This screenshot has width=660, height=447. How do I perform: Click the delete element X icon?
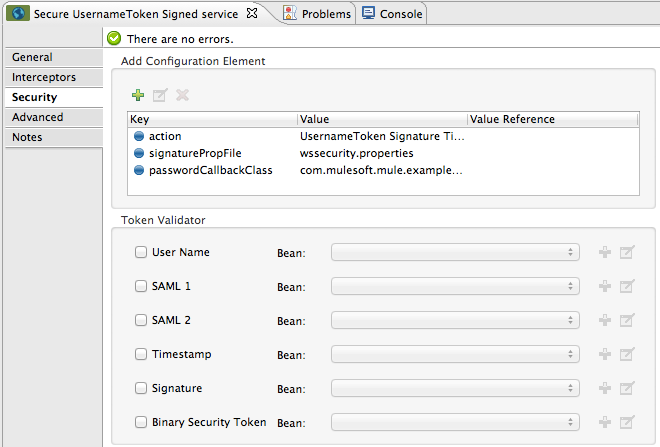click(182, 95)
